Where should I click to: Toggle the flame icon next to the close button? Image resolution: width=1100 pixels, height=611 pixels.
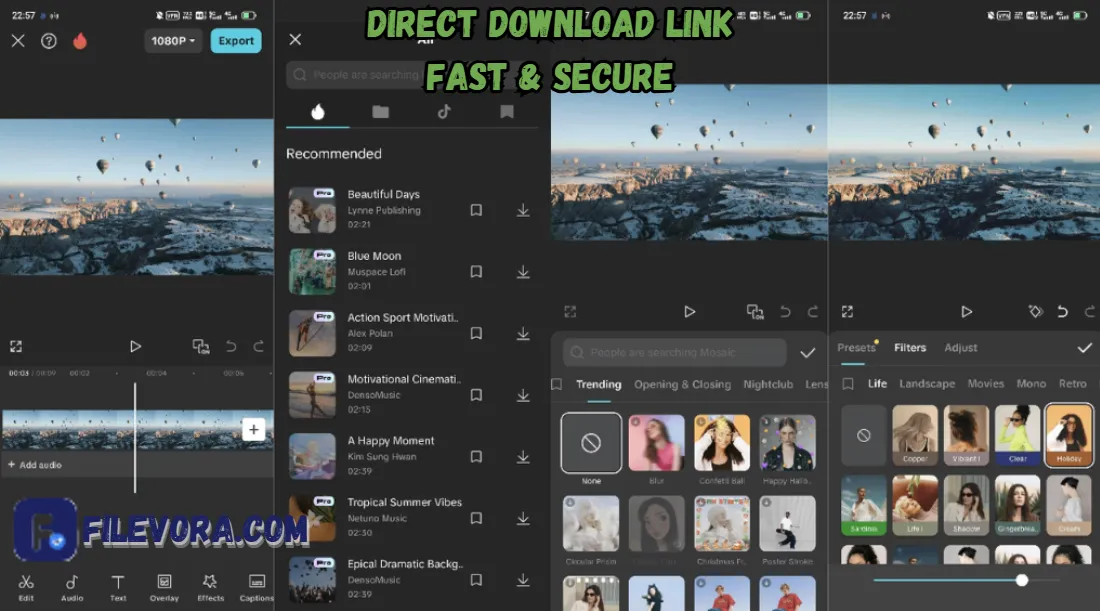(80, 41)
